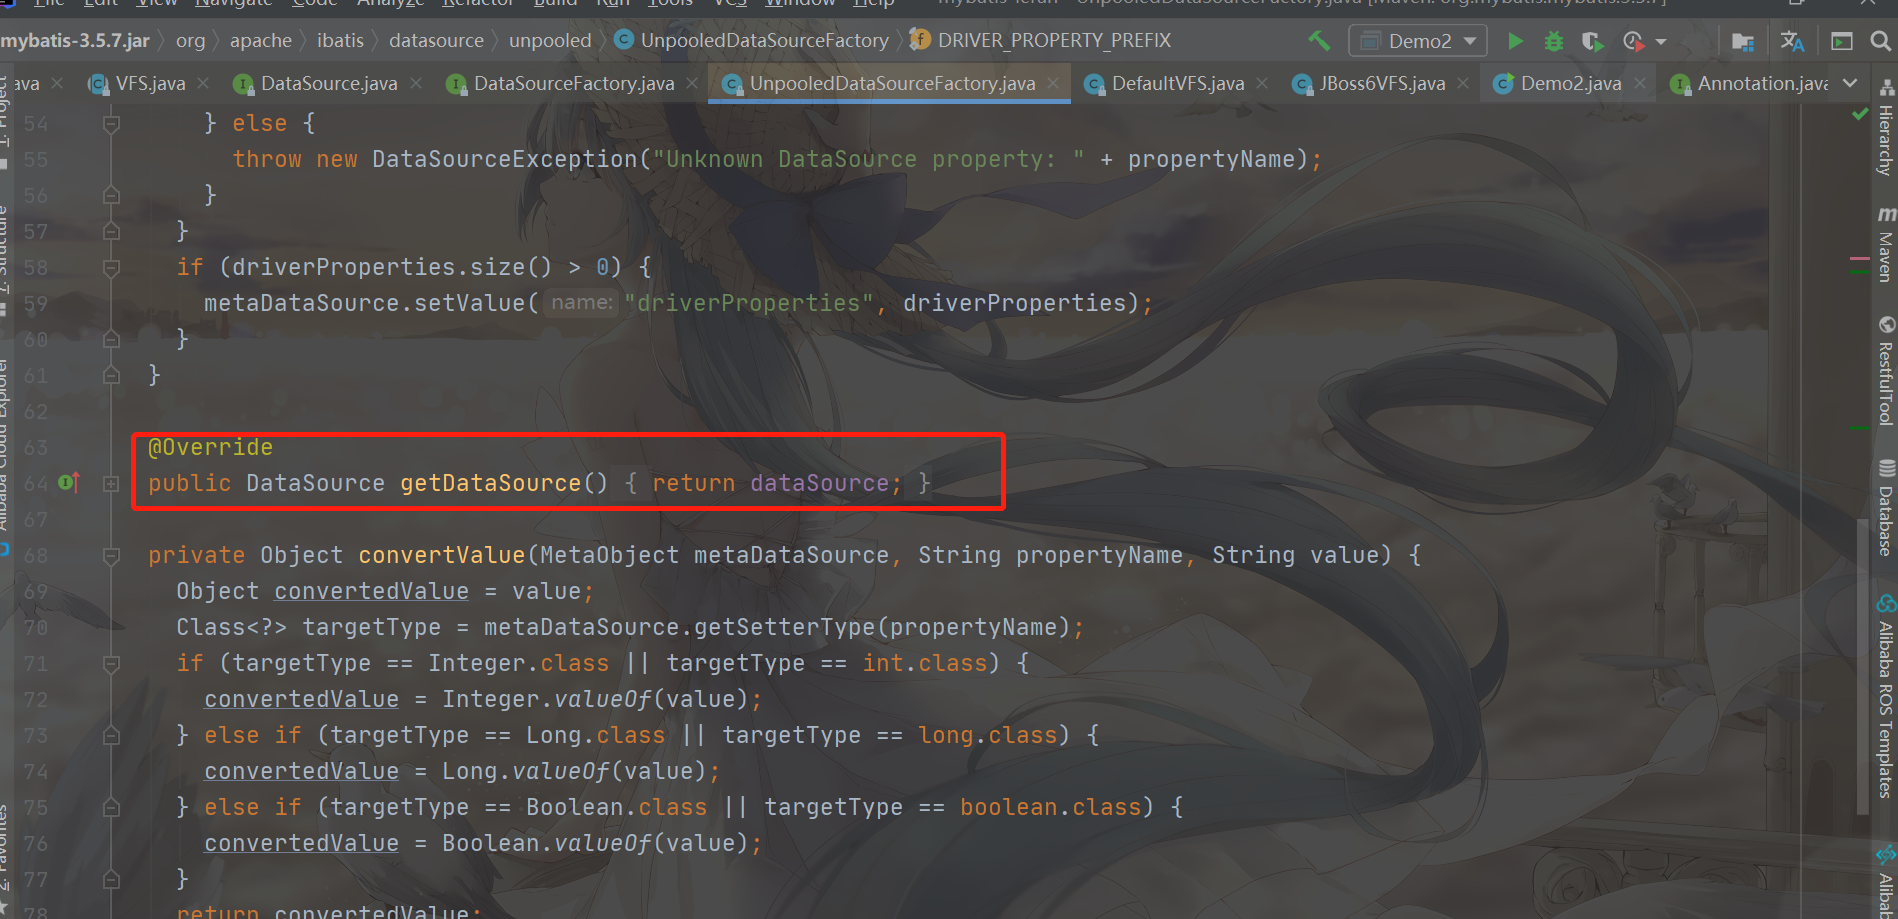Run Demo2 with the green play button
Image resolution: width=1898 pixels, height=919 pixels.
(1516, 41)
